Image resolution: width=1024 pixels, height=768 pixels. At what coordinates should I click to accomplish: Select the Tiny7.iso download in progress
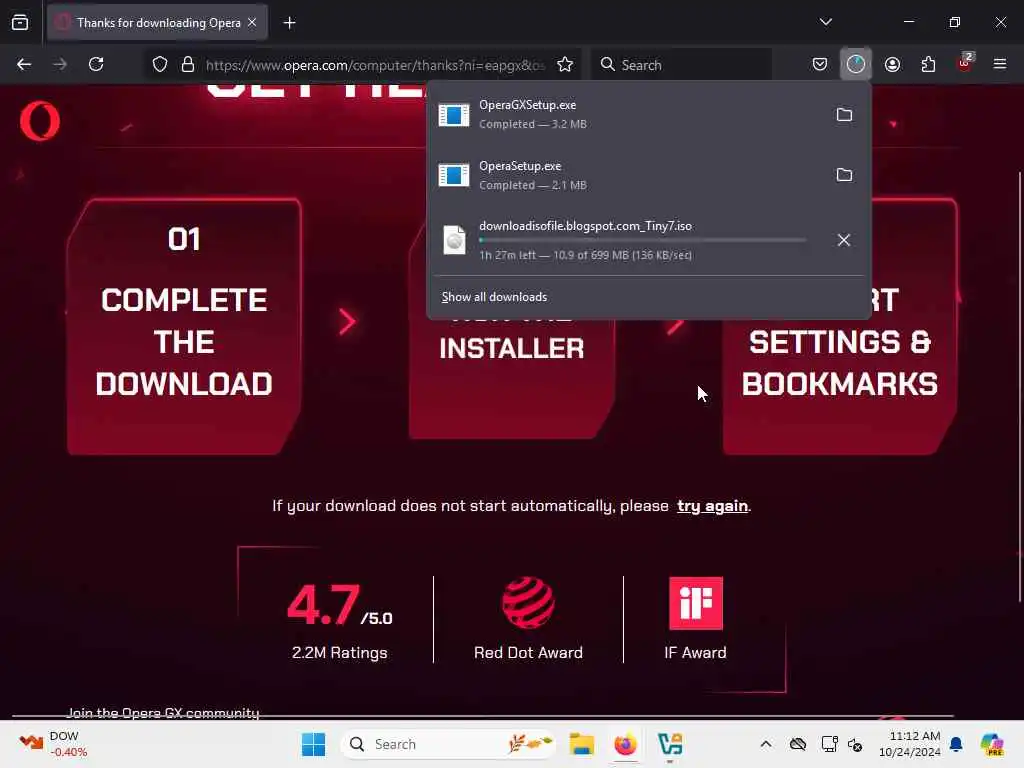pyautogui.click(x=627, y=240)
